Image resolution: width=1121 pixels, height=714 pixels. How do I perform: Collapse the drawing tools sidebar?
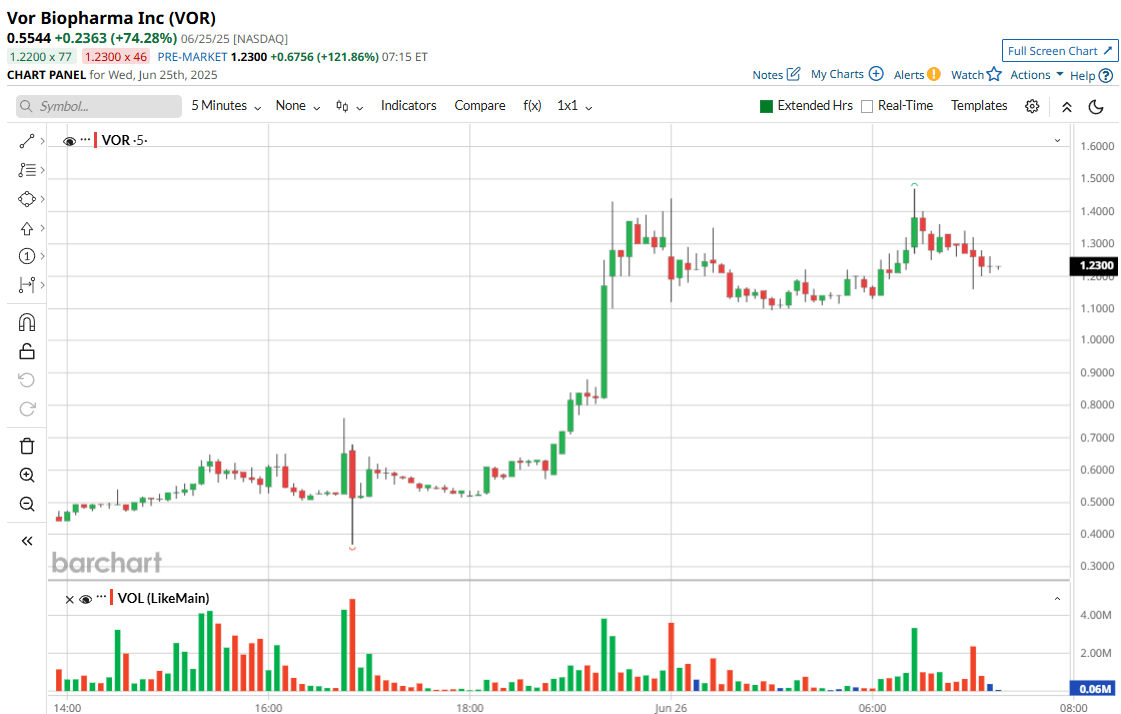pos(26,541)
